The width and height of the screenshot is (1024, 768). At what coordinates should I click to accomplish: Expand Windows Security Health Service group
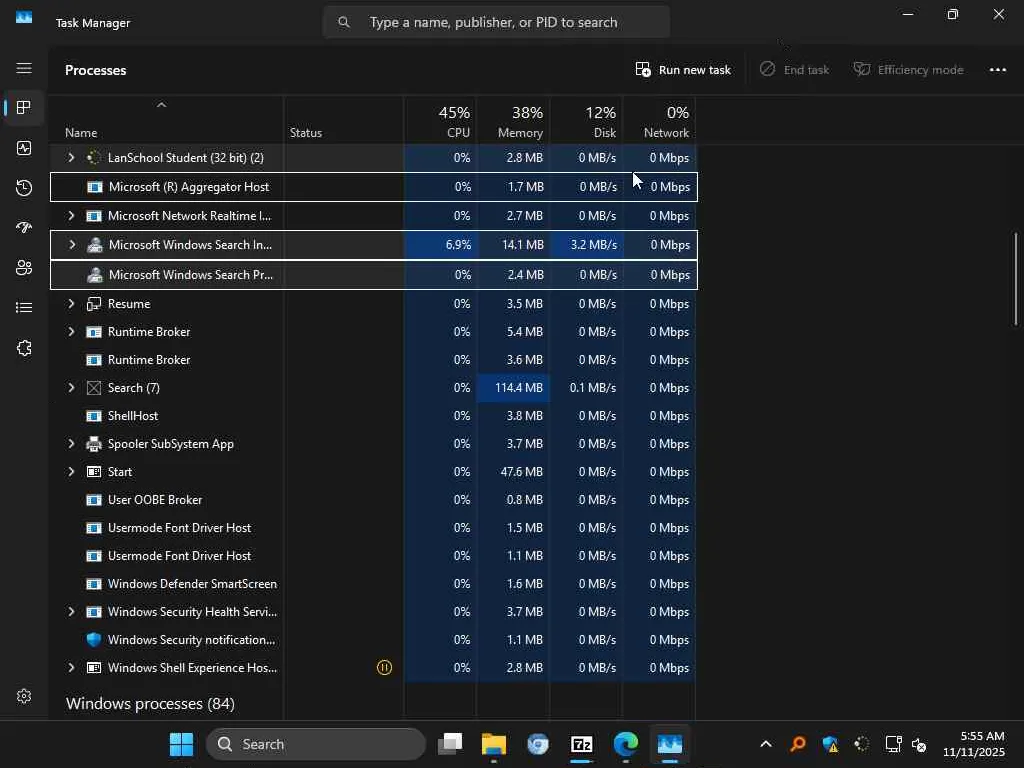point(71,612)
